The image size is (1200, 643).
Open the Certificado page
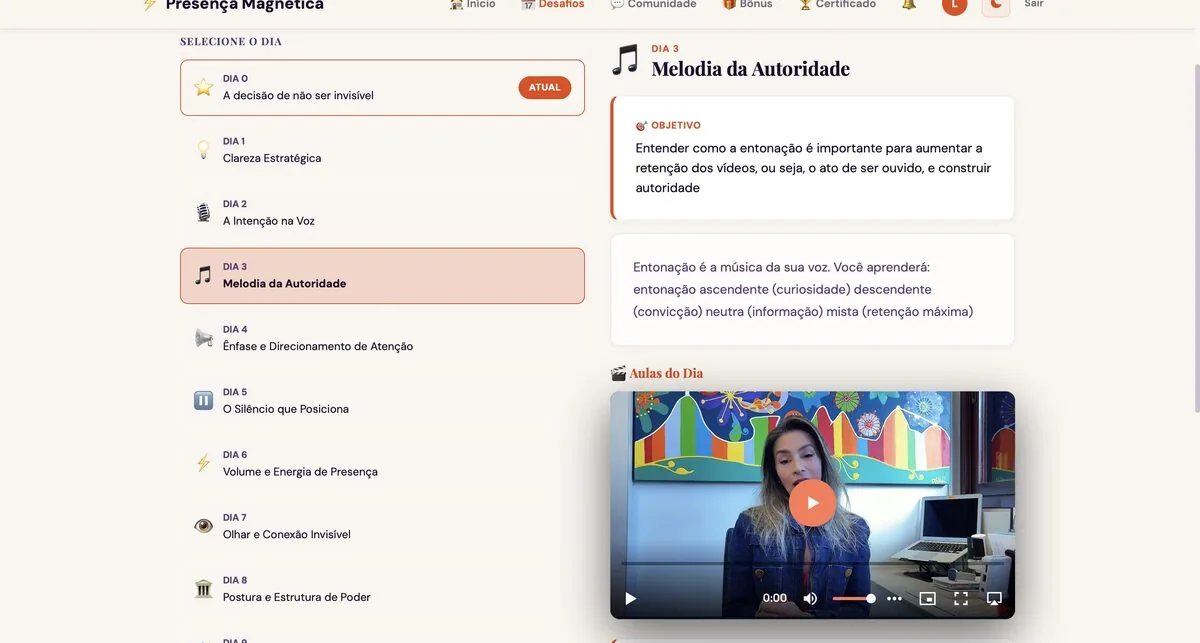(x=837, y=5)
